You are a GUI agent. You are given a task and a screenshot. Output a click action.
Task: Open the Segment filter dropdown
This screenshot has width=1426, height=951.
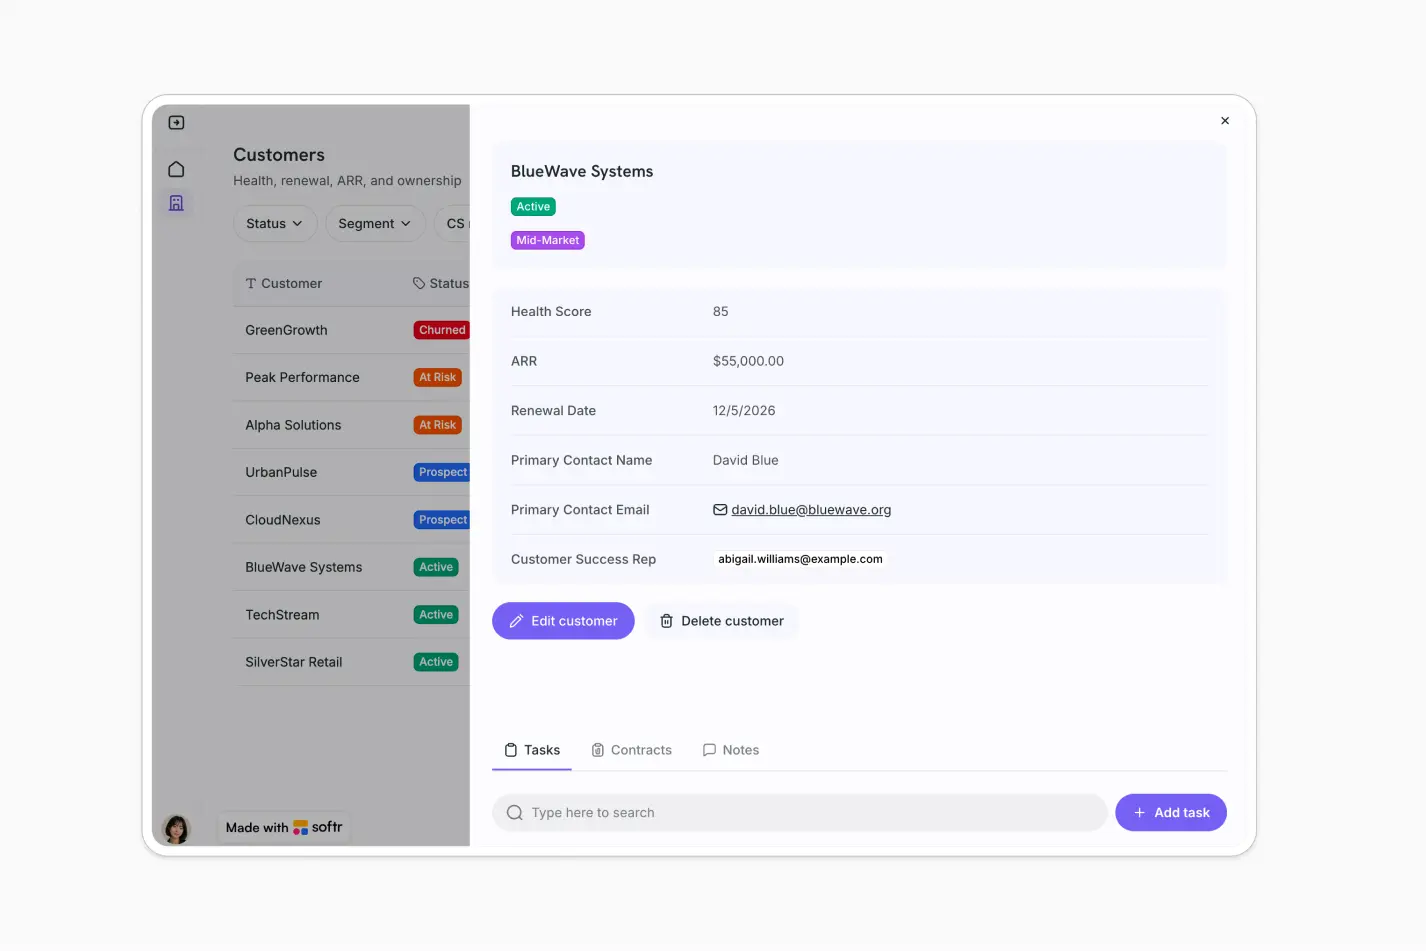coord(375,224)
